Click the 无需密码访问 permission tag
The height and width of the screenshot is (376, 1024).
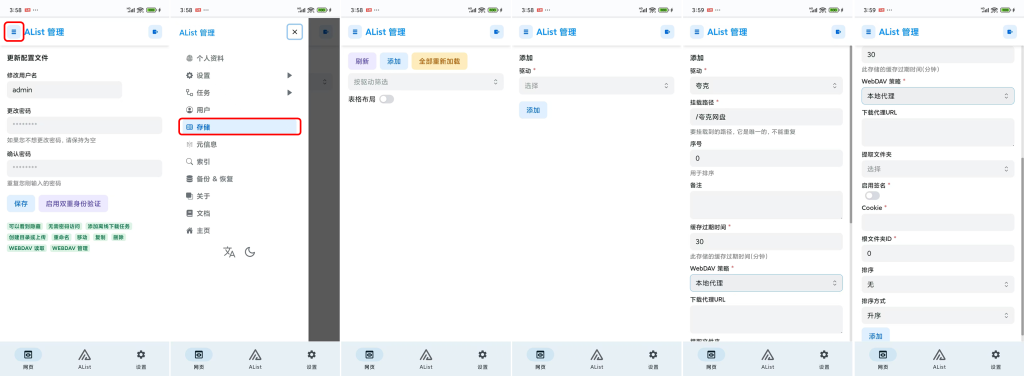[64, 227]
